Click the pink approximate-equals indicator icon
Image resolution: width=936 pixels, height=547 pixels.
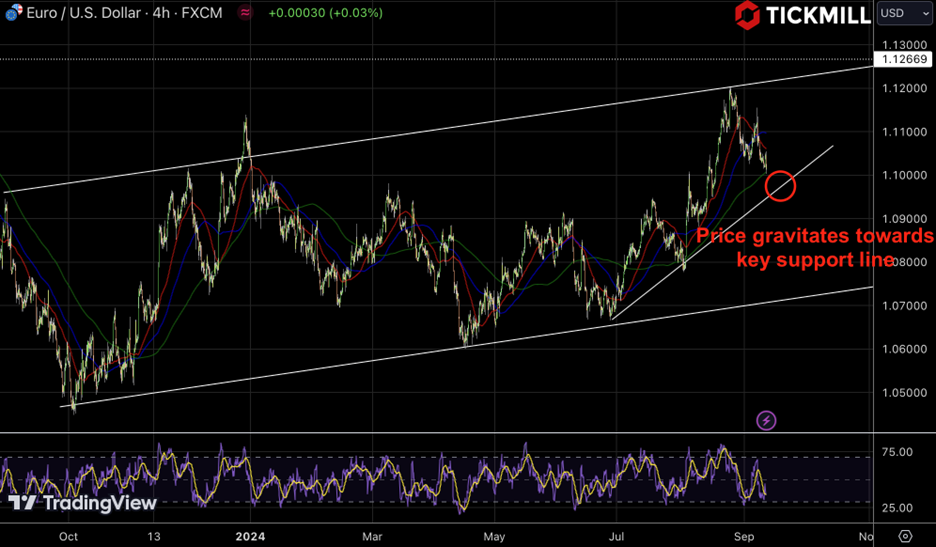click(245, 13)
